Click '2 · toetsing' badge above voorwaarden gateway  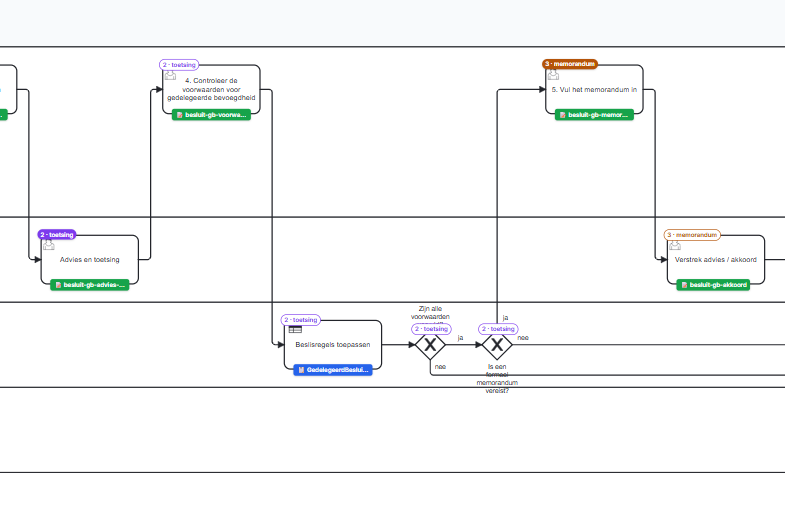pyautogui.click(x=432, y=329)
